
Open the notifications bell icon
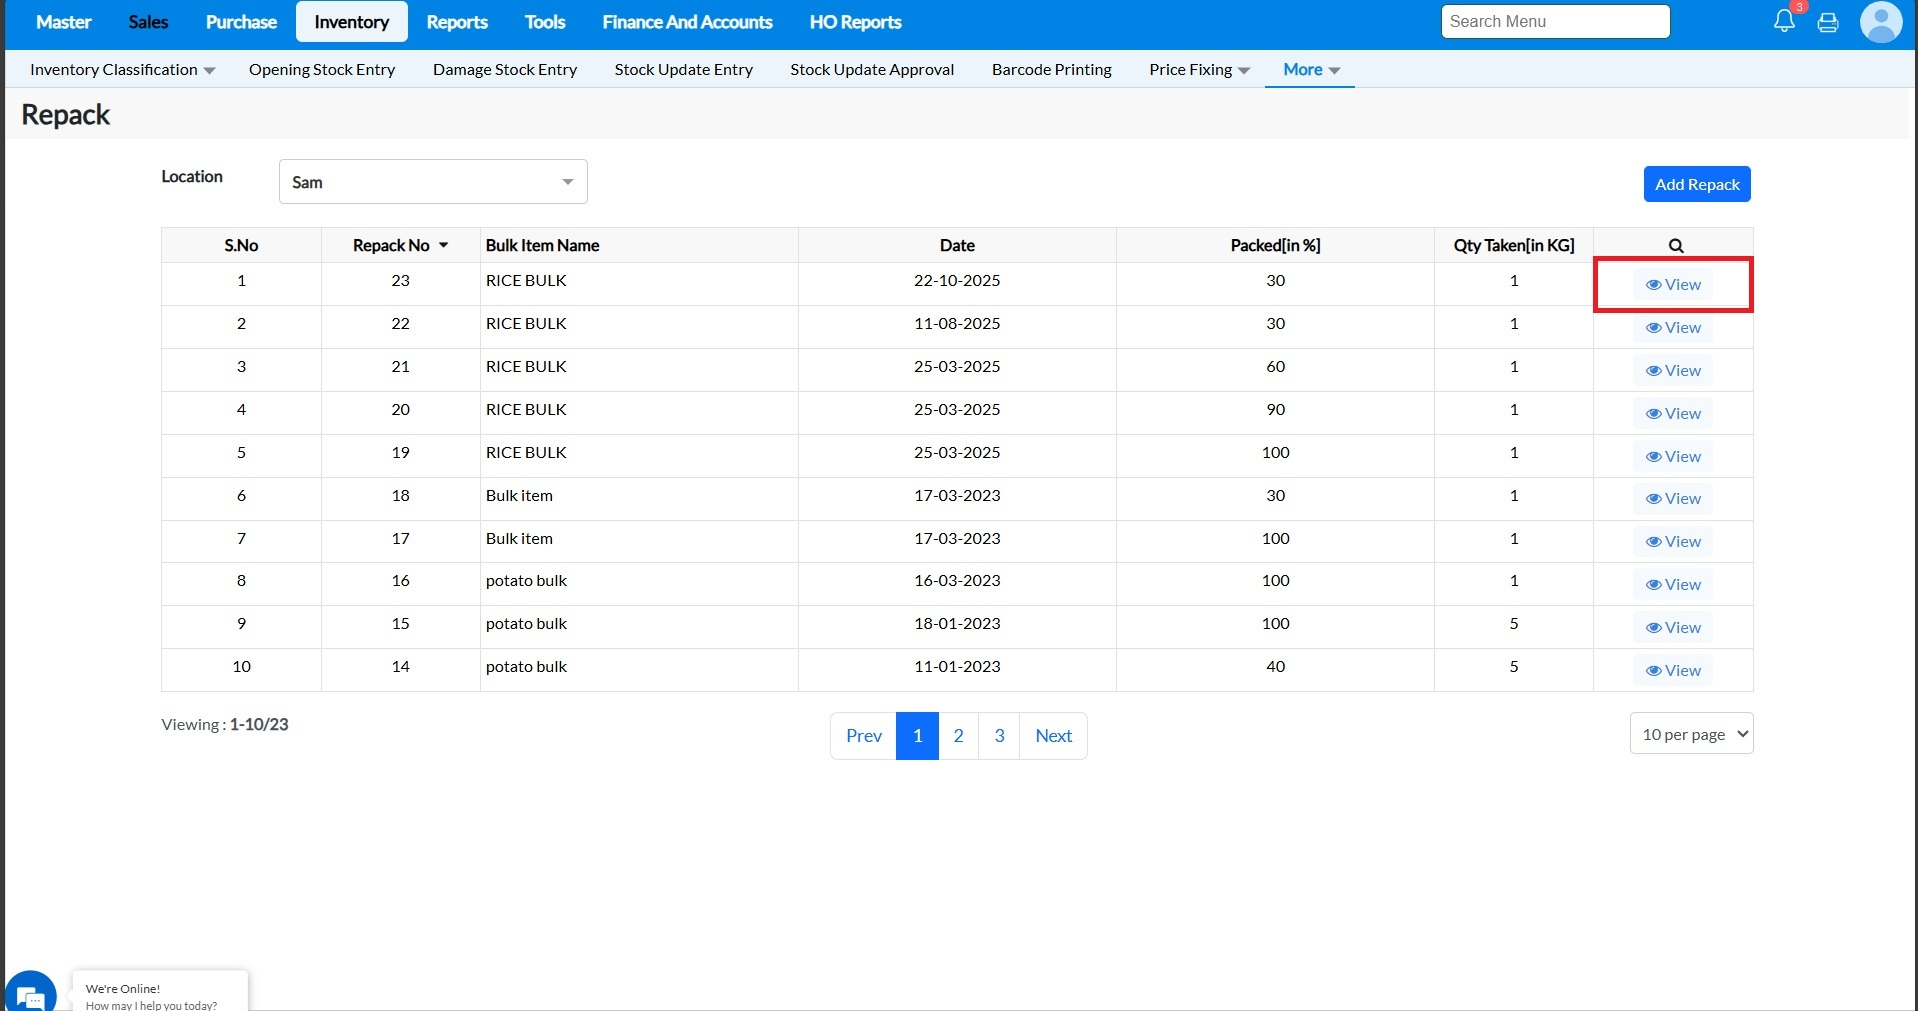tap(1784, 21)
